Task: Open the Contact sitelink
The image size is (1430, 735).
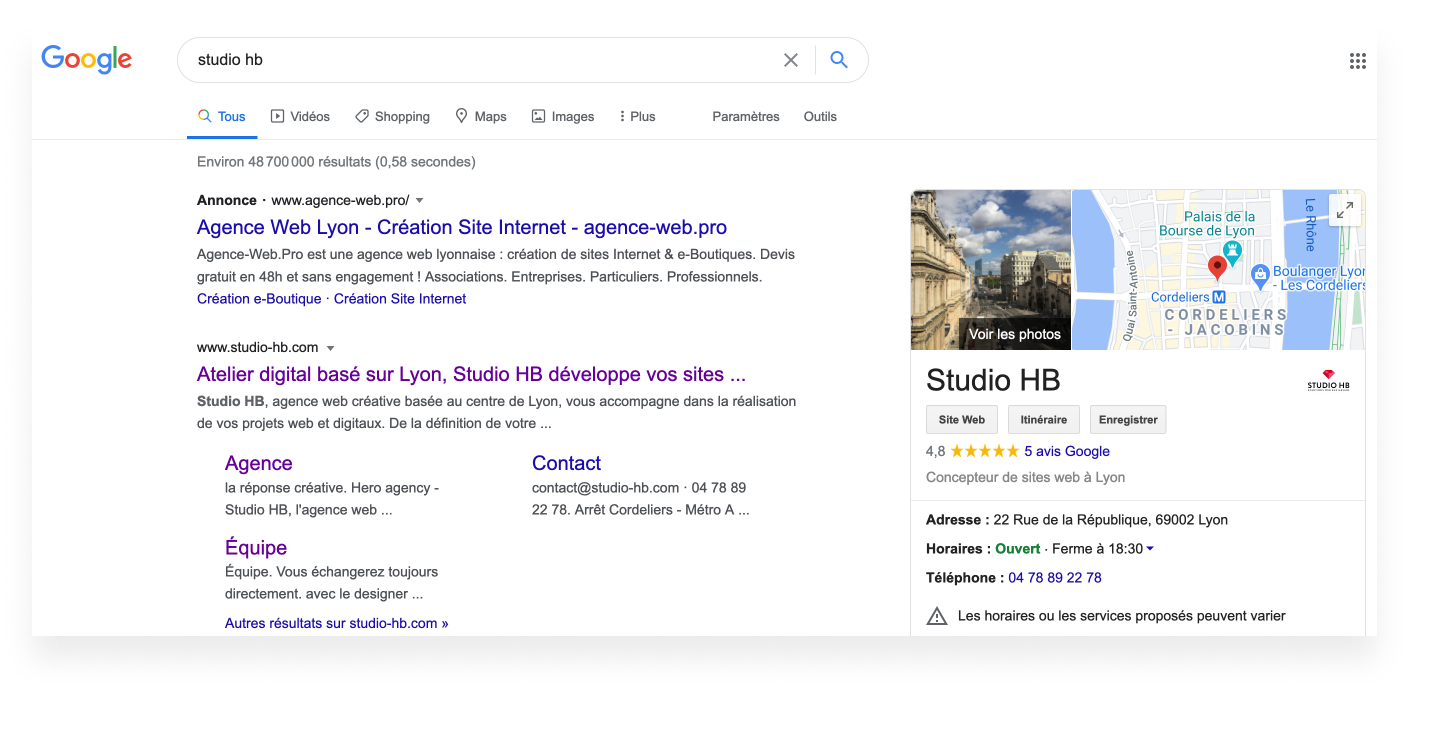Action: [x=566, y=463]
